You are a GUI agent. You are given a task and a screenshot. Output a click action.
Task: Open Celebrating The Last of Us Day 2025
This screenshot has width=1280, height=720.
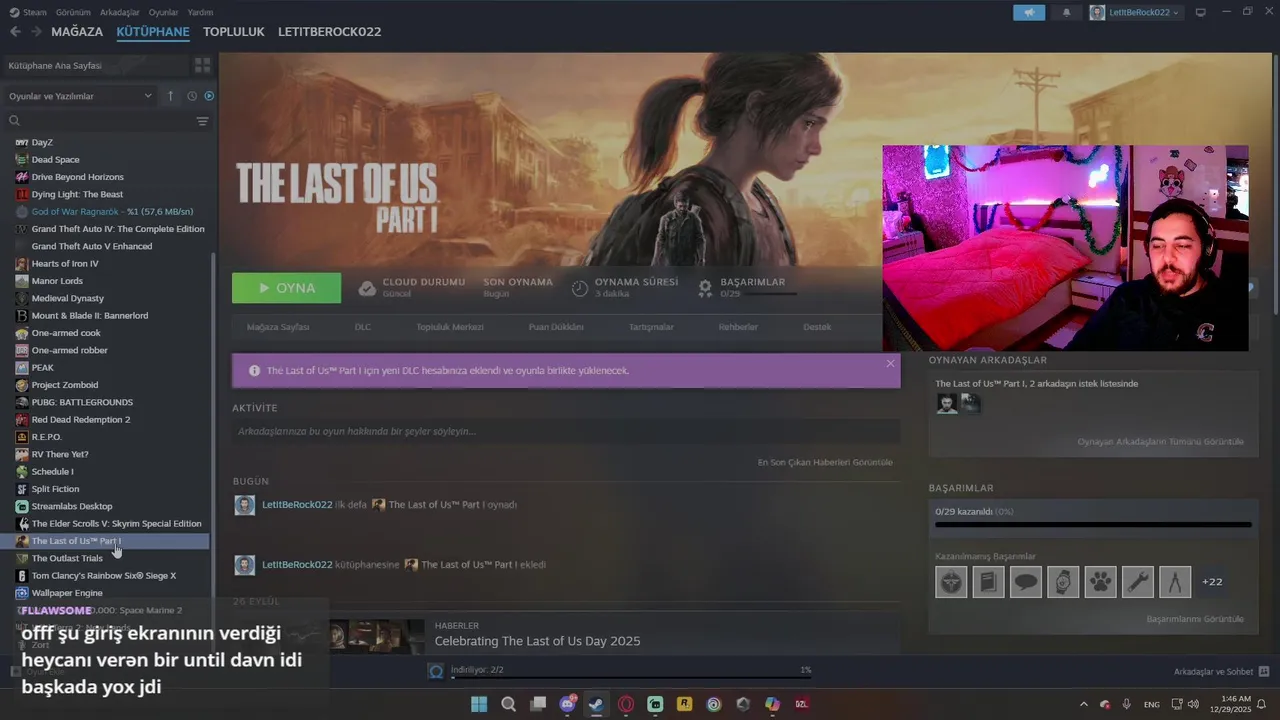[x=537, y=641]
